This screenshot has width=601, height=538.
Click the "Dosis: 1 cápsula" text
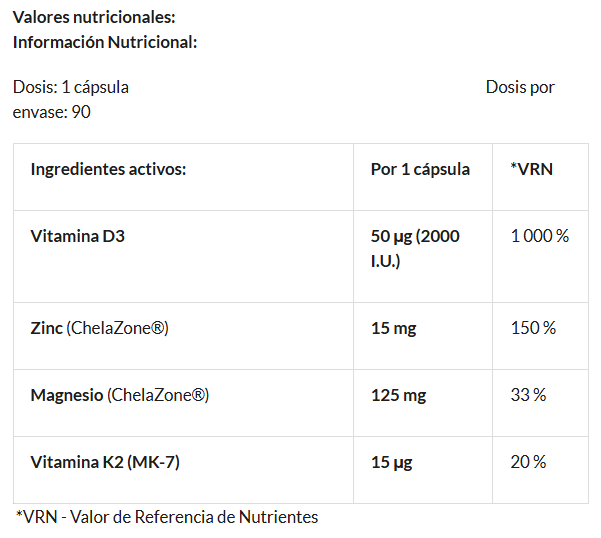click(x=71, y=87)
